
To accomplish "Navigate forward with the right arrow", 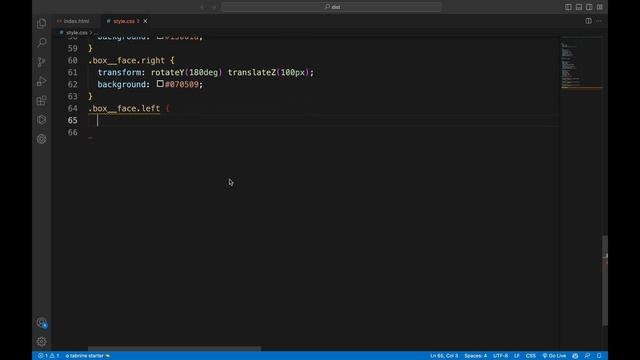I will tap(214, 7).
